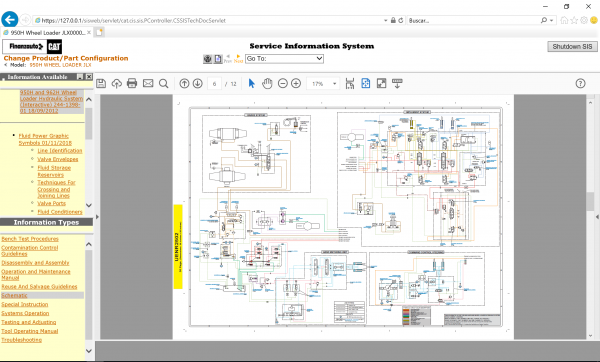The height and width of the screenshot is (362, 600).
Task: Toggle the arrow selection tool
Action: (x=251, y=83)
